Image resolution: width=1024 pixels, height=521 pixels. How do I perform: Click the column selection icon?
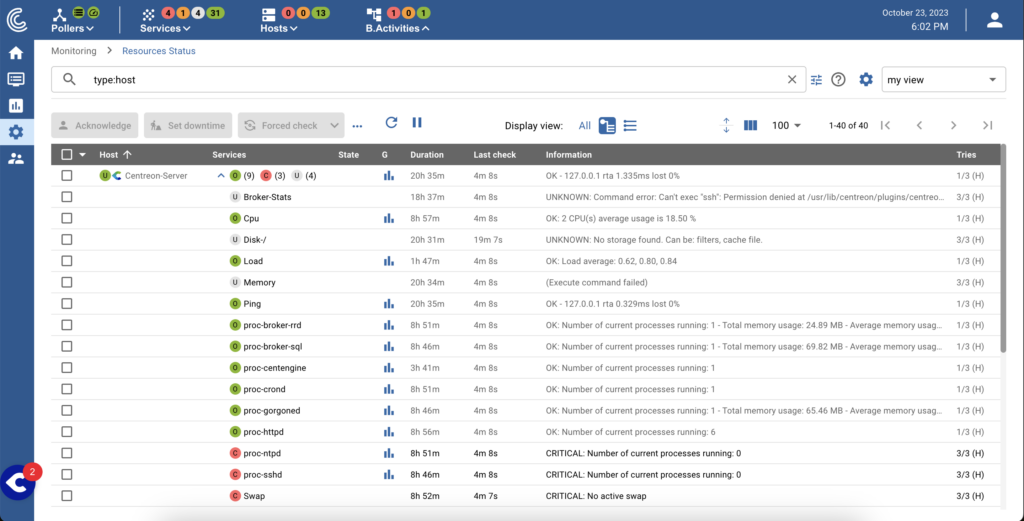tap(751, 125)
